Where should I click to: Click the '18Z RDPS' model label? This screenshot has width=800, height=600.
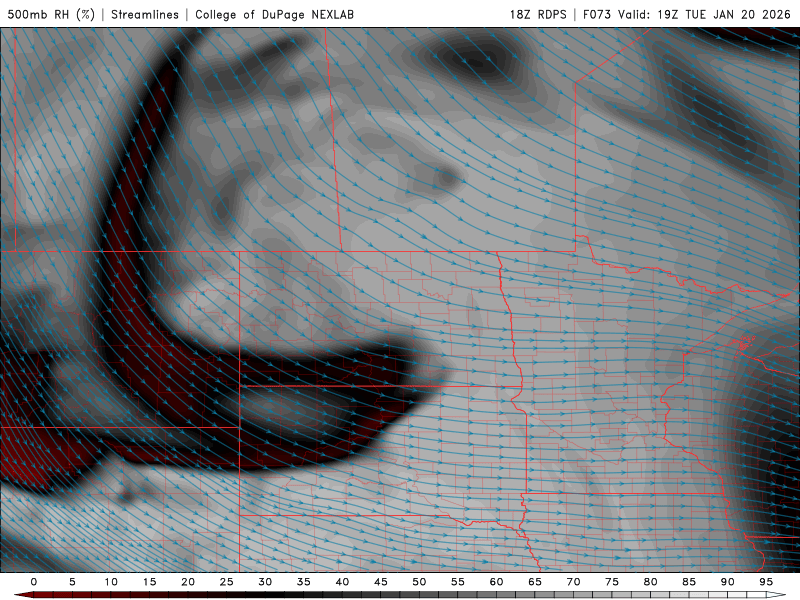[x=538, y=14]
